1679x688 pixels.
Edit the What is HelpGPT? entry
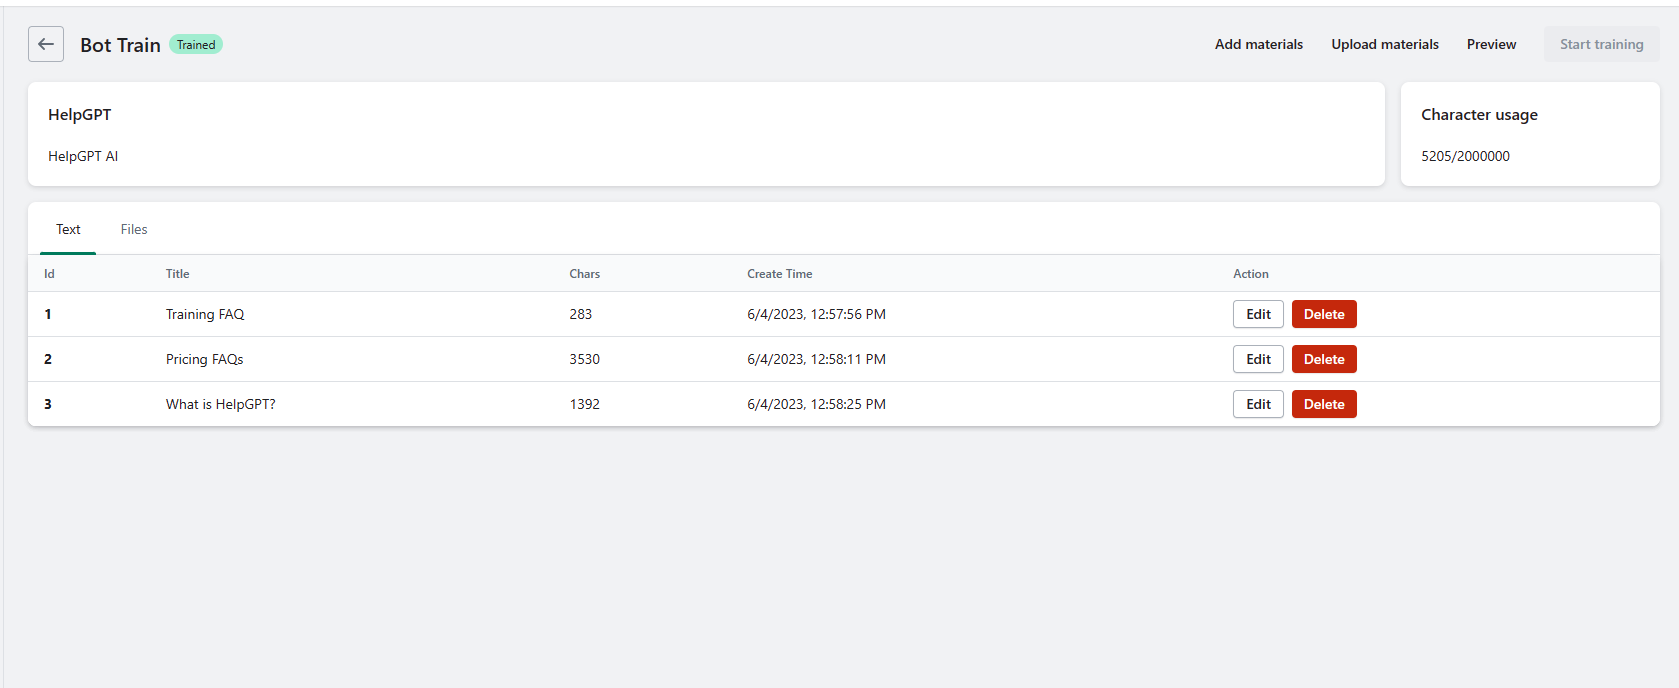click(1257, 404)
